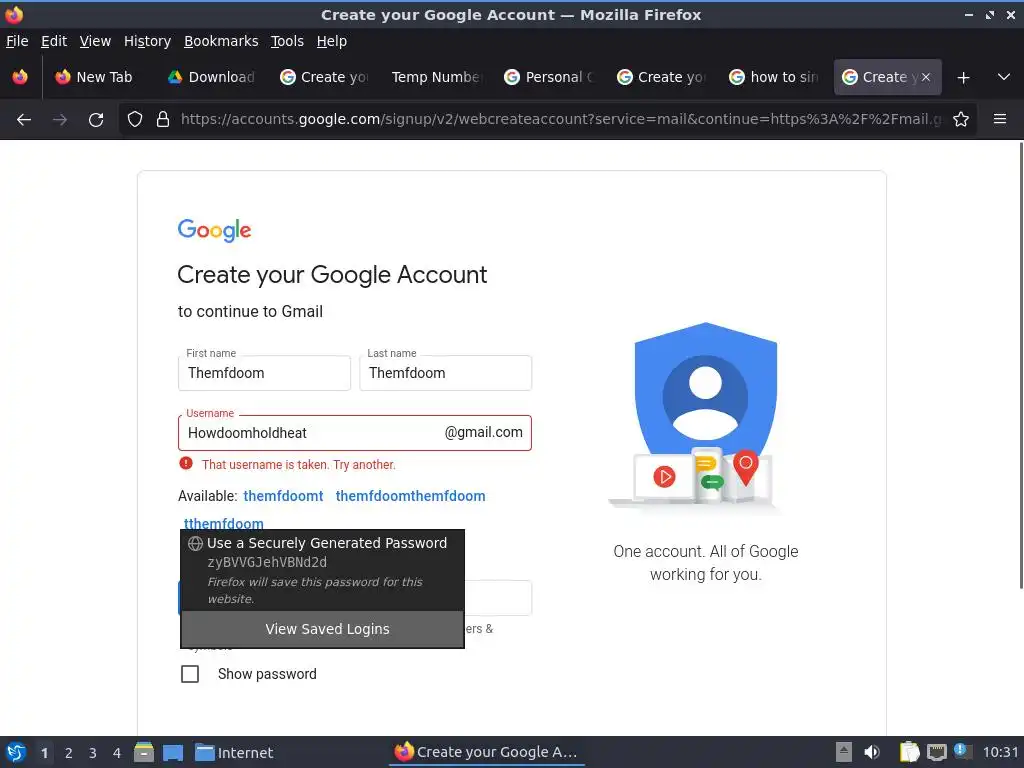1024x768 pixels.
Task: Click the Firefox window taskbar button
Action: tap(487, 752)
